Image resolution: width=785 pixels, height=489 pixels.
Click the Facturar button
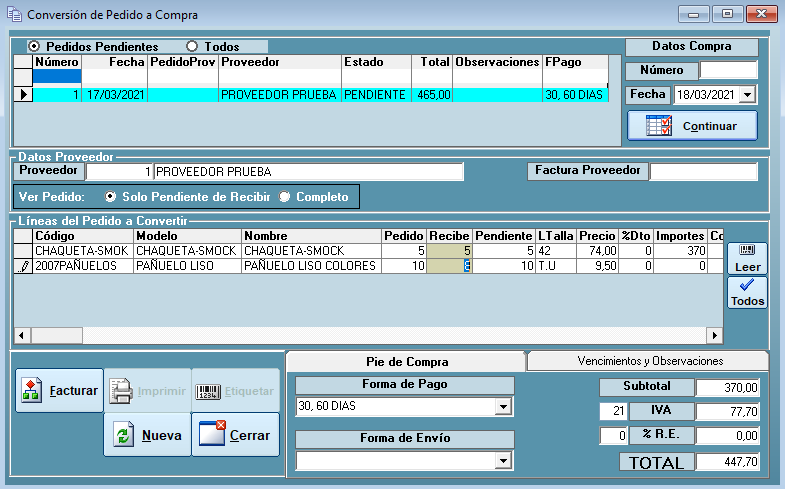coord(60,390)
